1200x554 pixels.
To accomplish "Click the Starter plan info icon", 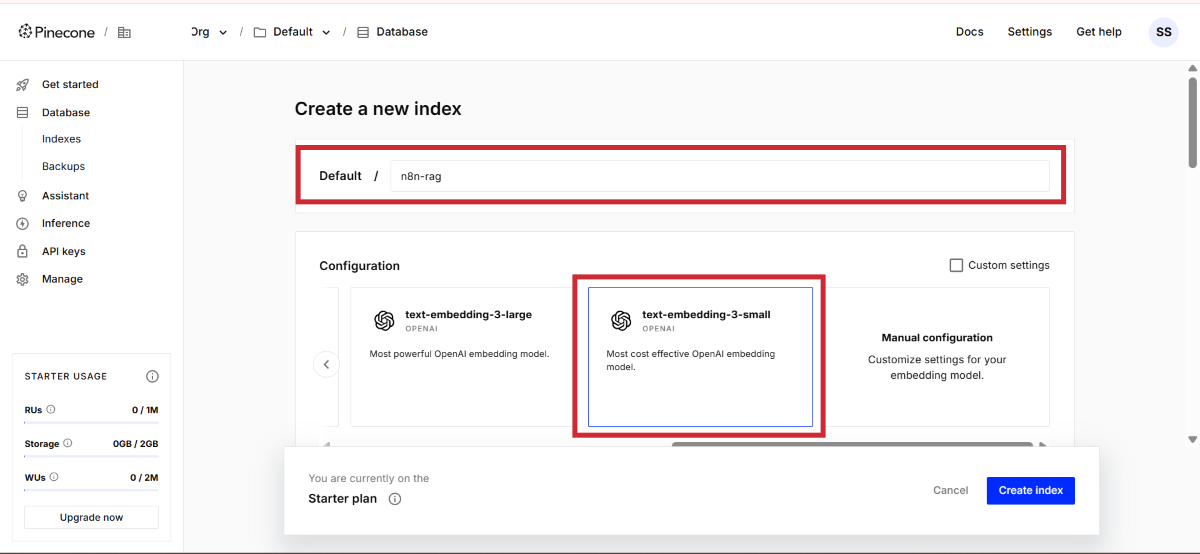I will pyautogui.click(x=395, y=499).
